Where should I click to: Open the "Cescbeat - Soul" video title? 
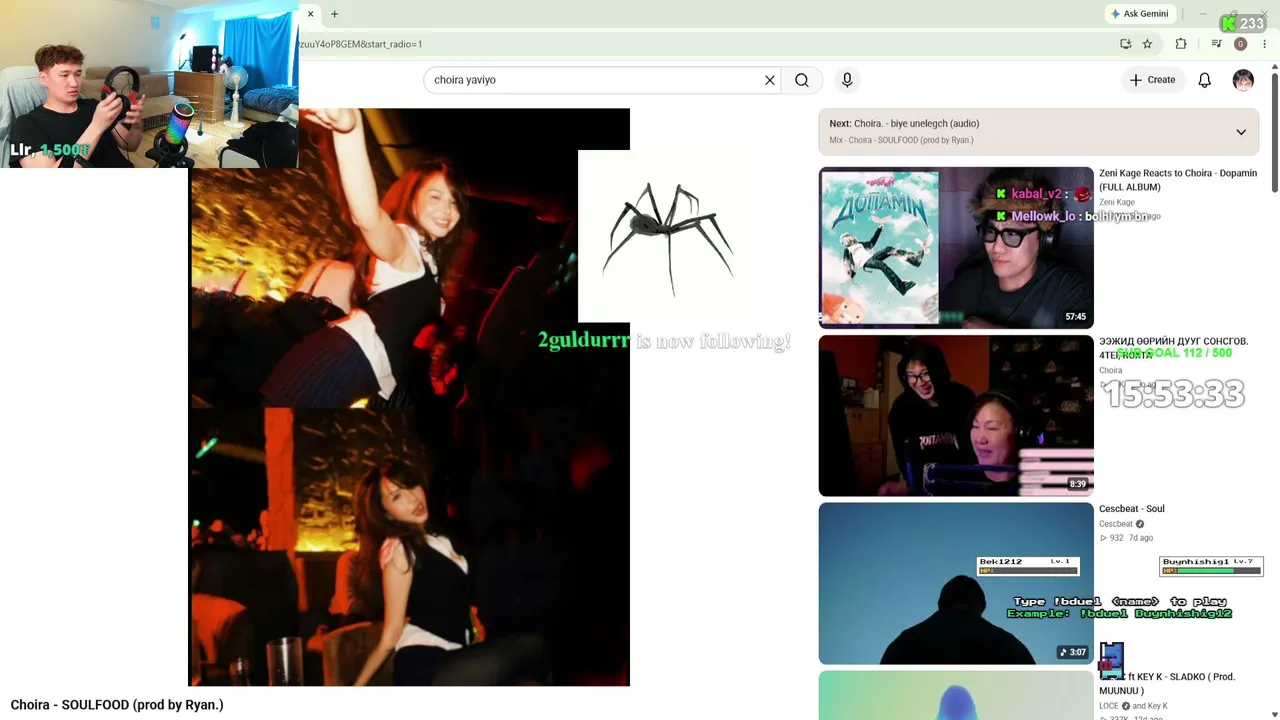click(1132, 509)
